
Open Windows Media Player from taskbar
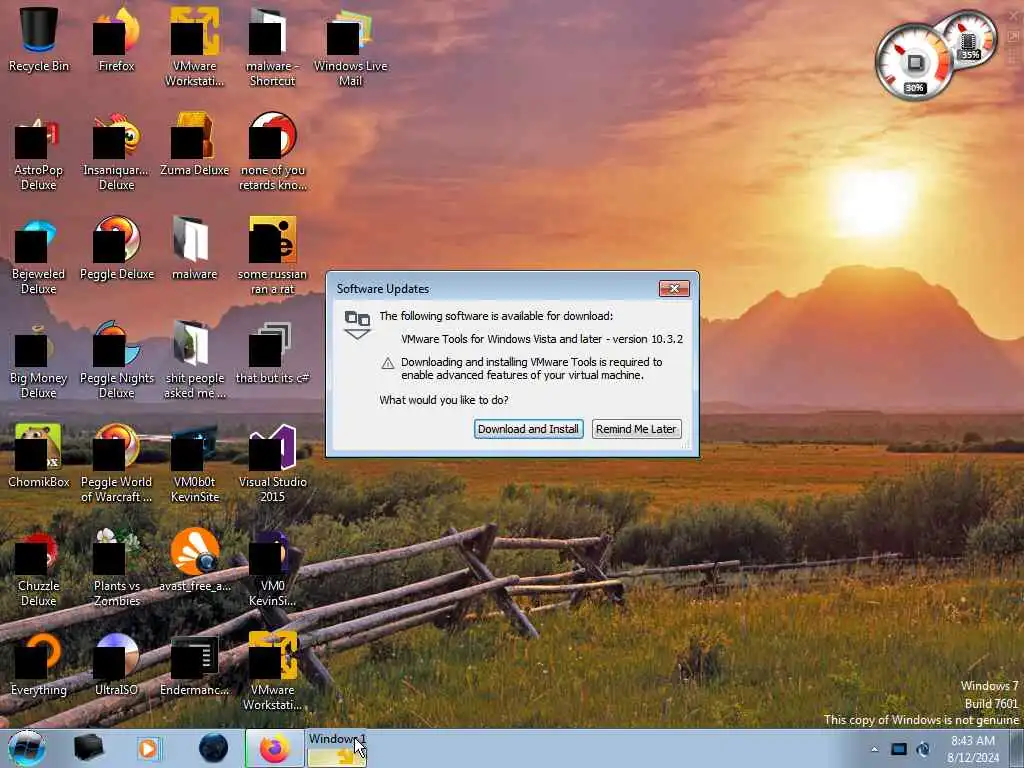(148, 748)
